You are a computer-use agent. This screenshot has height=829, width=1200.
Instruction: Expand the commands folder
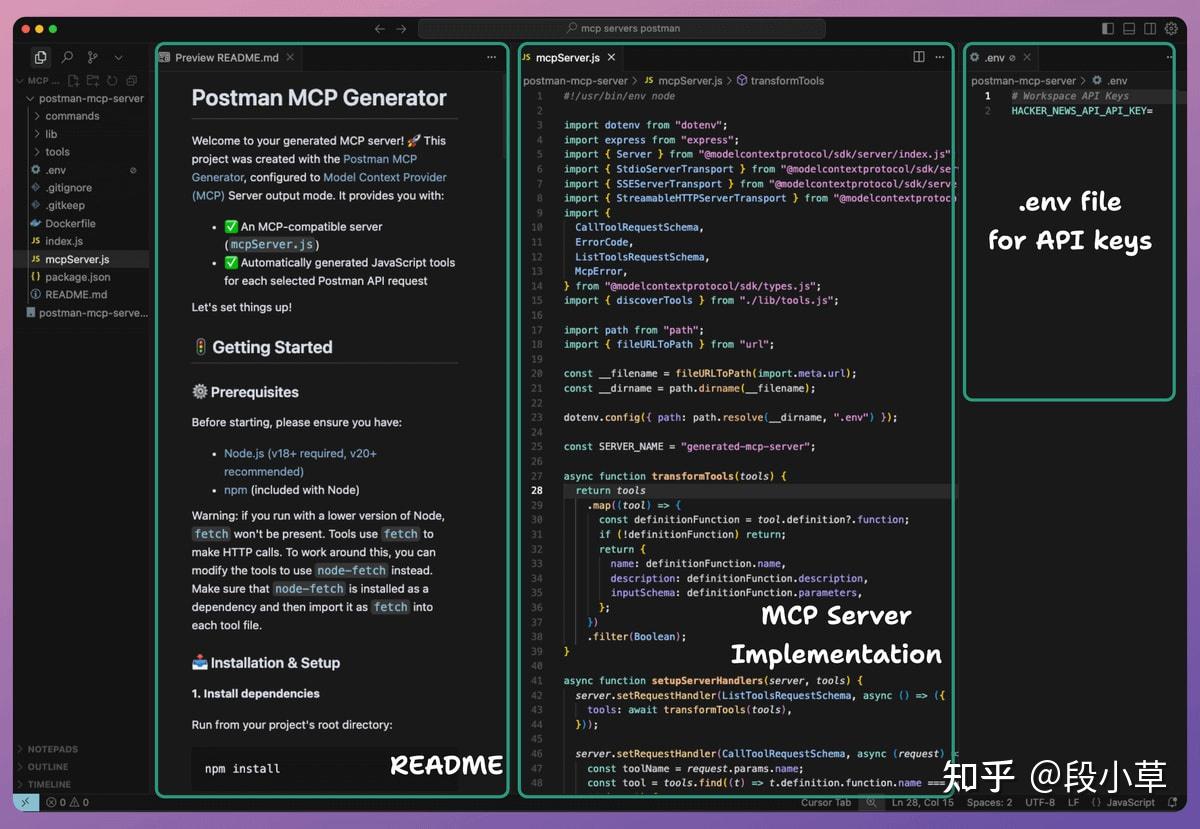pyautogui.click(x=72, y=116)
